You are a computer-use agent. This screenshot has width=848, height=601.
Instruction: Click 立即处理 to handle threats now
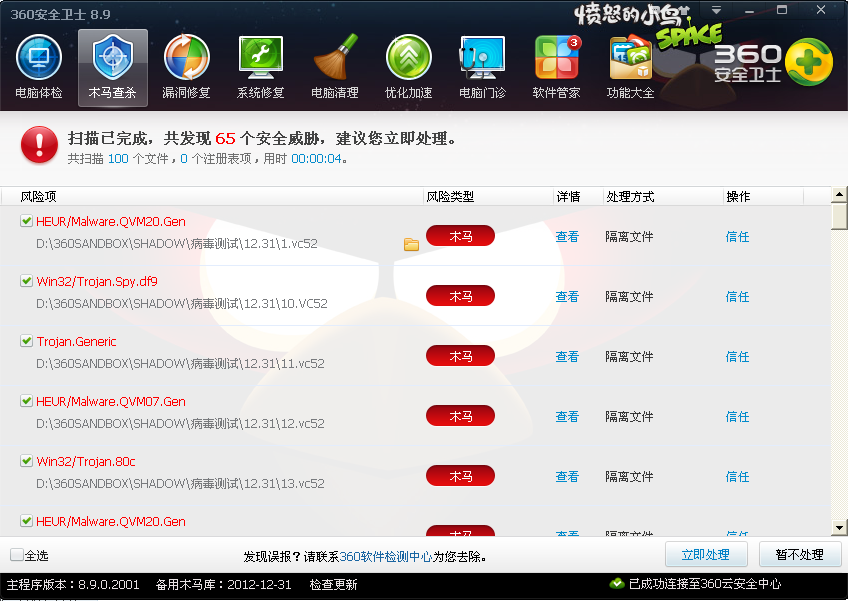706,554
